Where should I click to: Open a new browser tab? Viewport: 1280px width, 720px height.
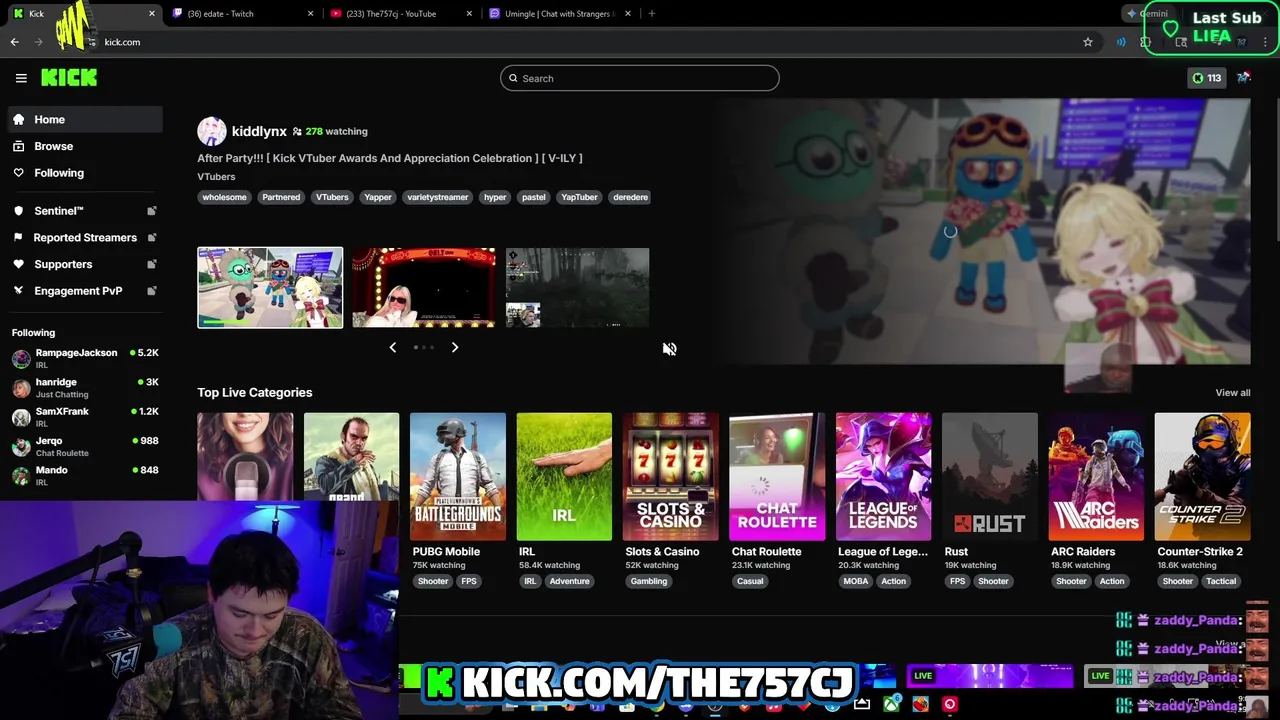tap(651, 14)
